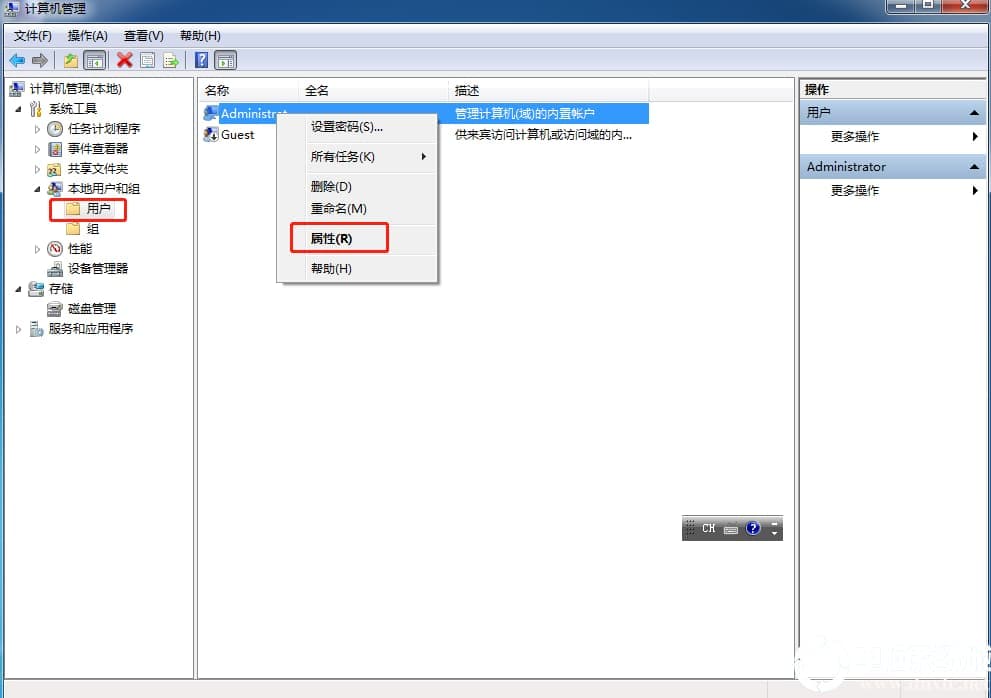Choose 设置密码(S)... from the context menu
Screen dimensions: 991x698
[346, 127]
